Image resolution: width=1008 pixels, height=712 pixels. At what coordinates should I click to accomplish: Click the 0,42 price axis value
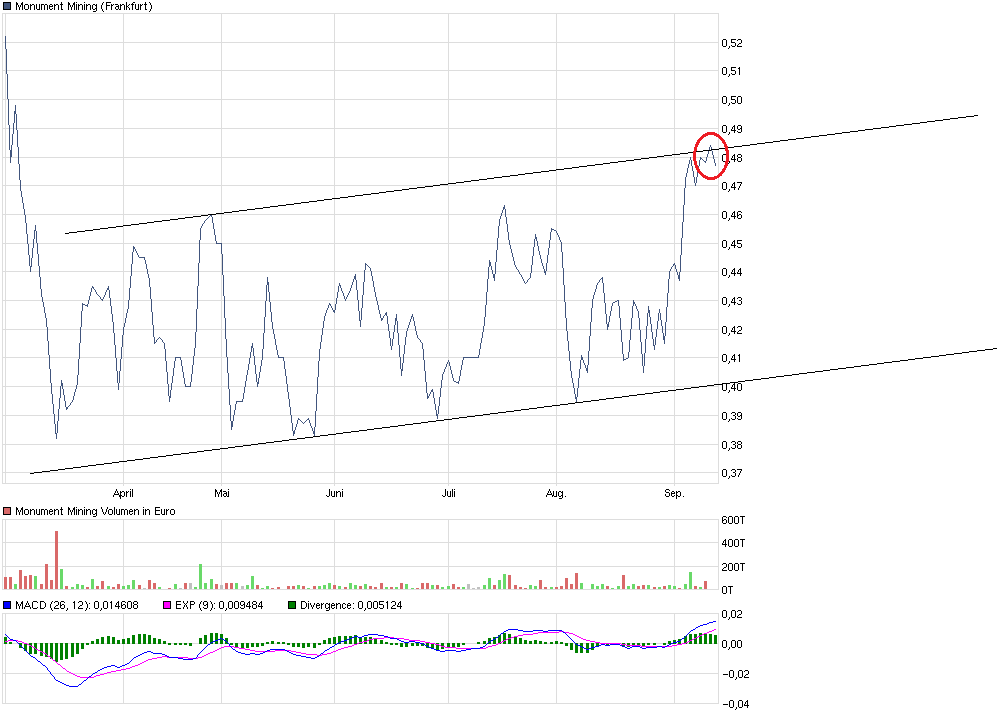tap(732, 330)
